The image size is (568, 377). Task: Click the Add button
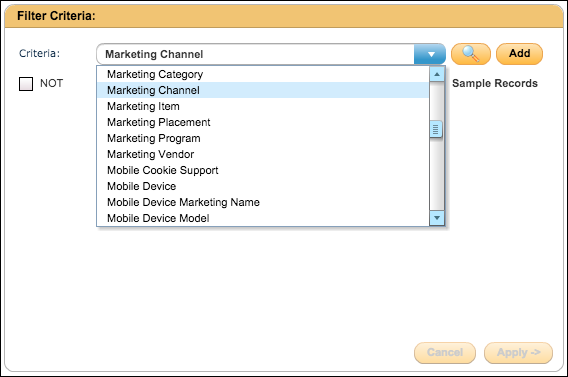click(519, 54)
